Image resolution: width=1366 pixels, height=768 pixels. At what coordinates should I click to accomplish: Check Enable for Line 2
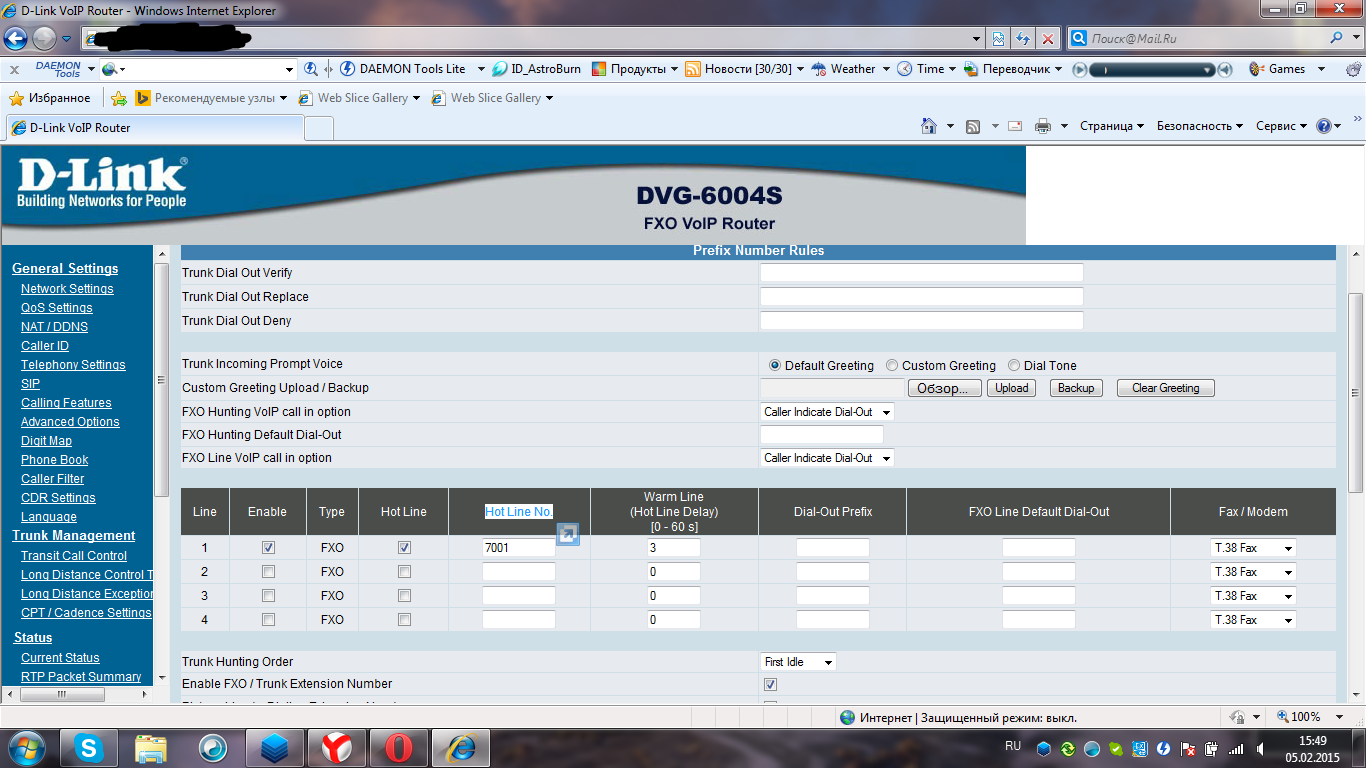tap(268, 571)
